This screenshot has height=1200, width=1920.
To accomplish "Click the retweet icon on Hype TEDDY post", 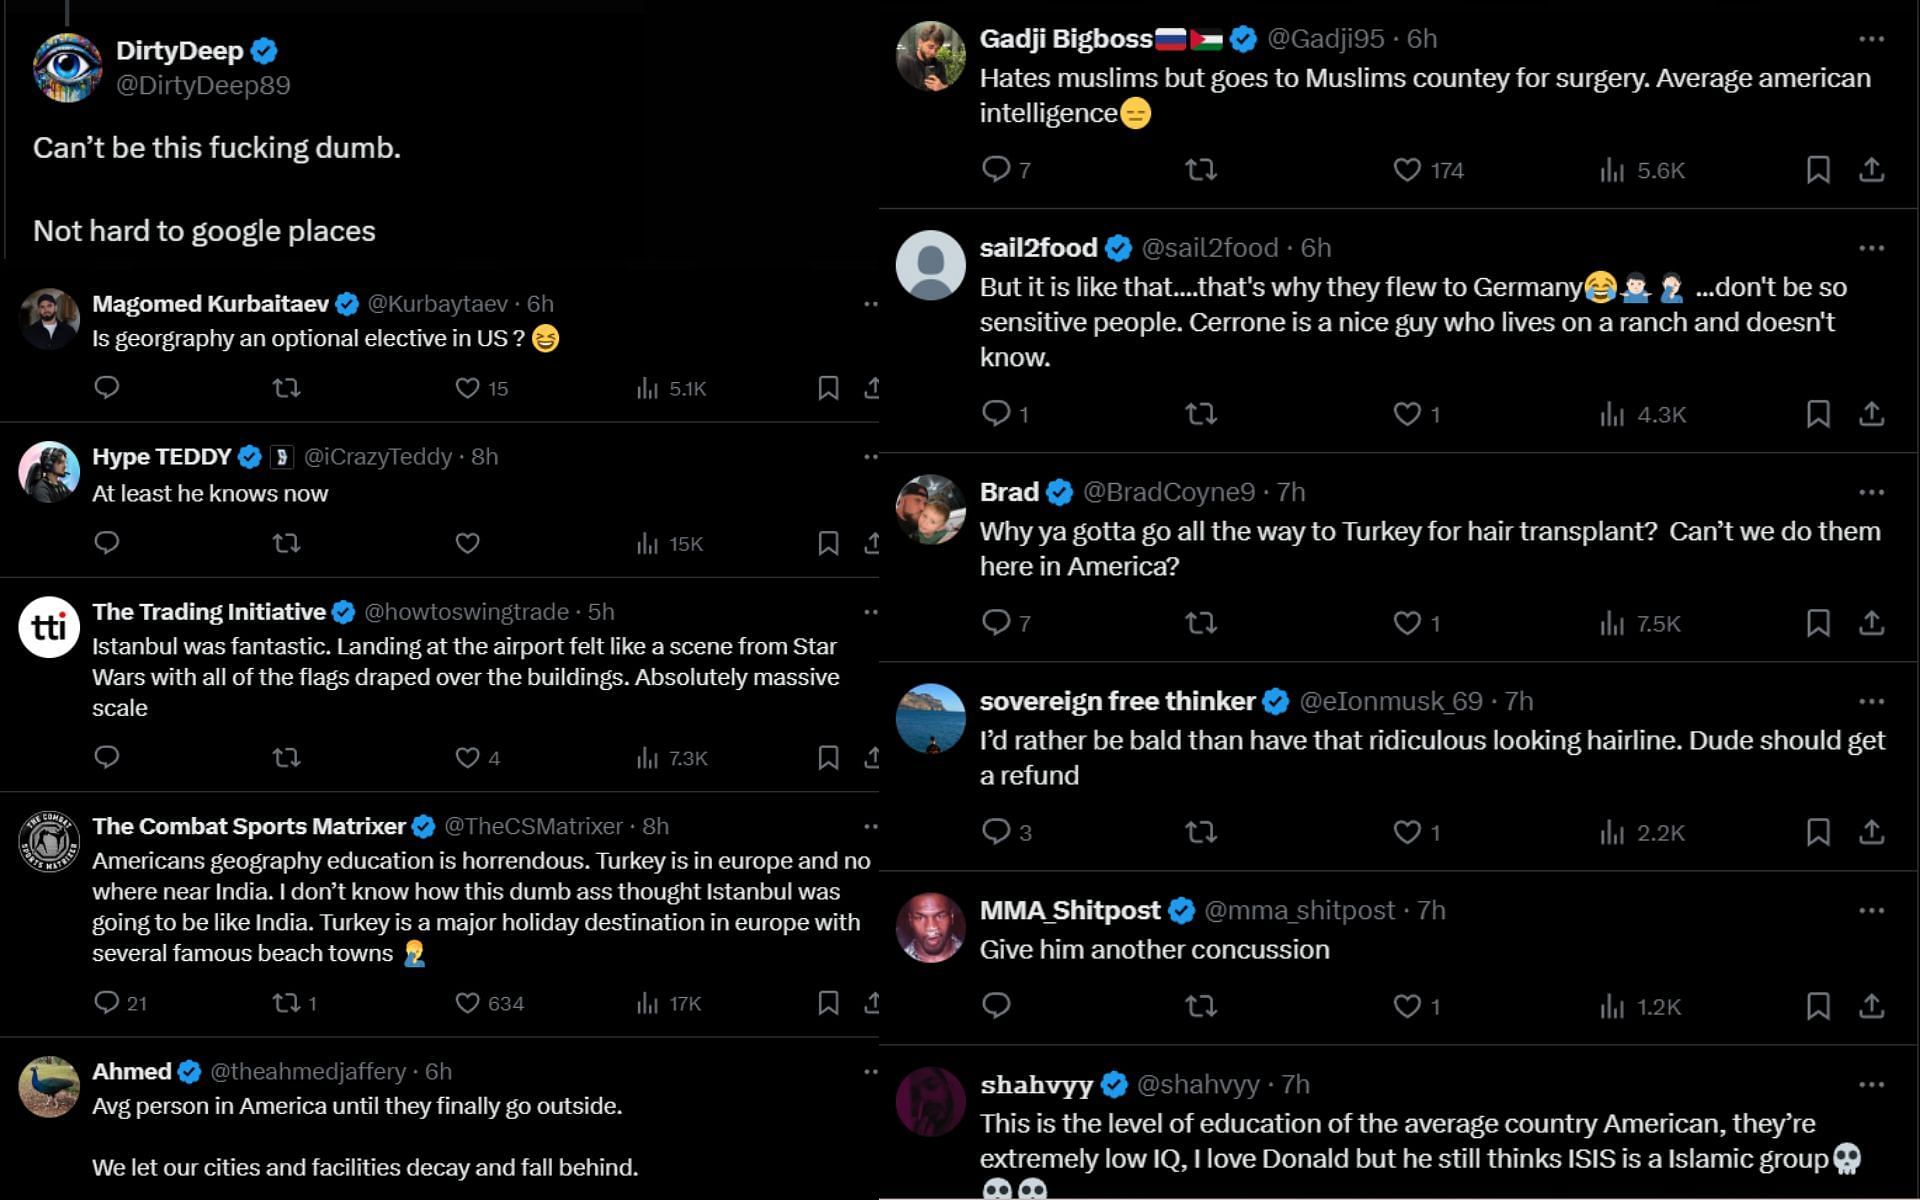I will [288, 542].
